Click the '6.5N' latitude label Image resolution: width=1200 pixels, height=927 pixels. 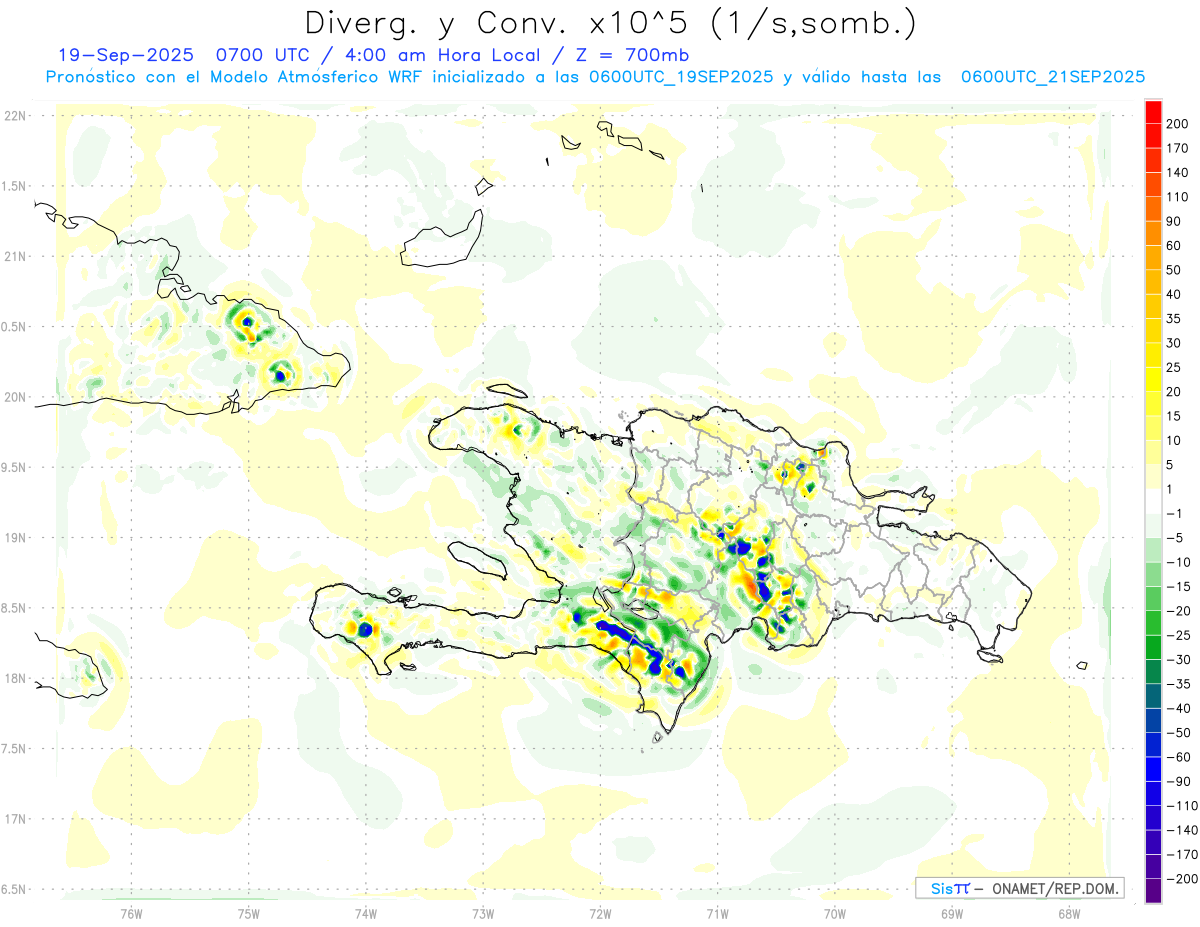pyautogui.click(x=15, y=889)
